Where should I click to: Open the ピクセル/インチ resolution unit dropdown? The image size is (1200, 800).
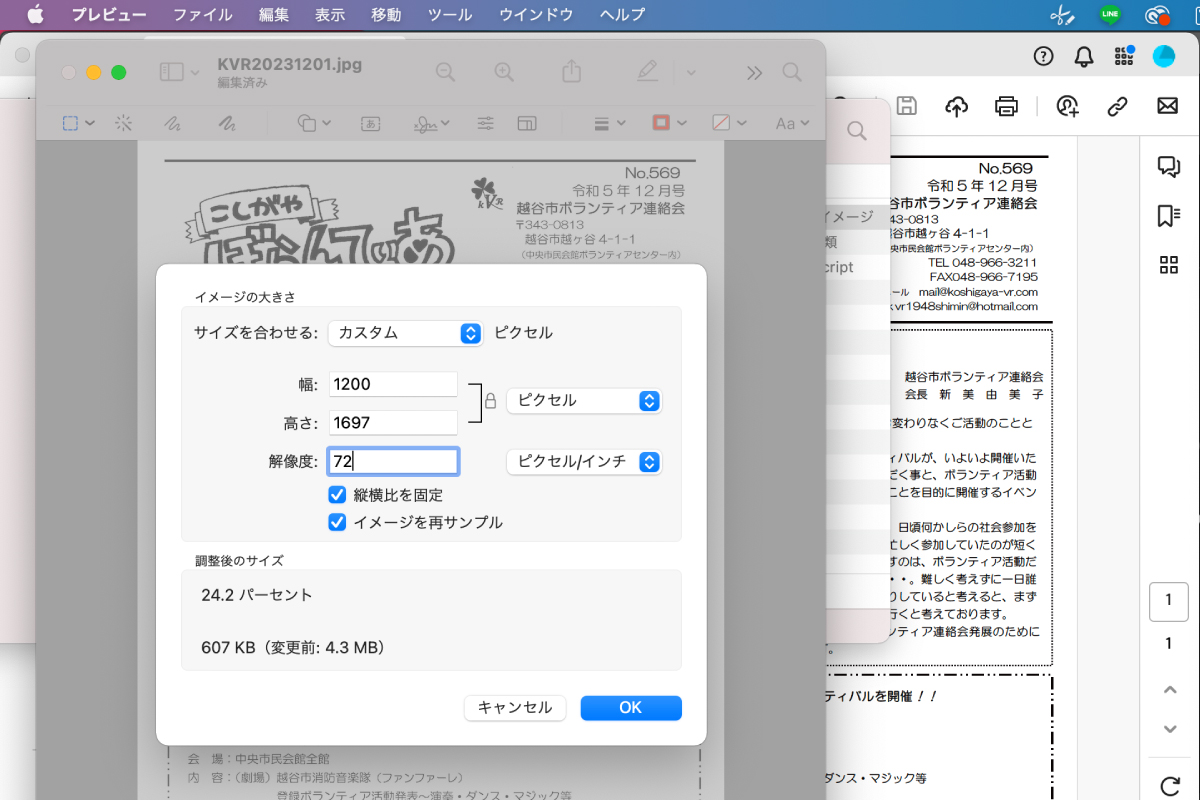[x=584, y=461]
